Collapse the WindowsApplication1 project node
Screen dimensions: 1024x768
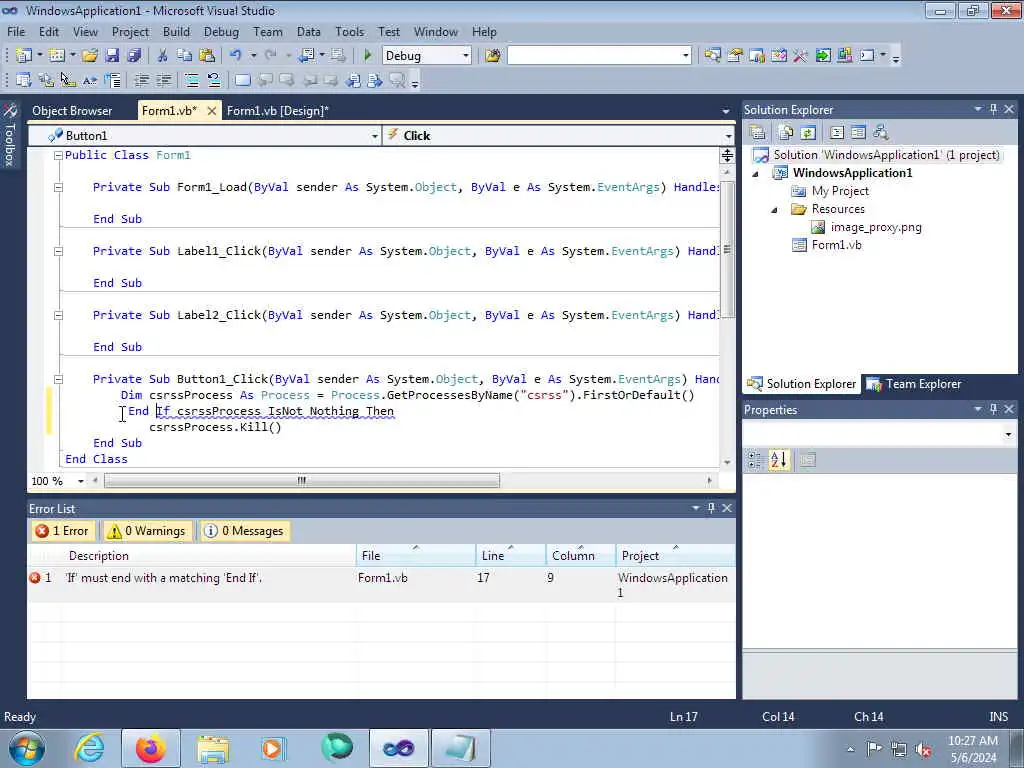[756, 174]
